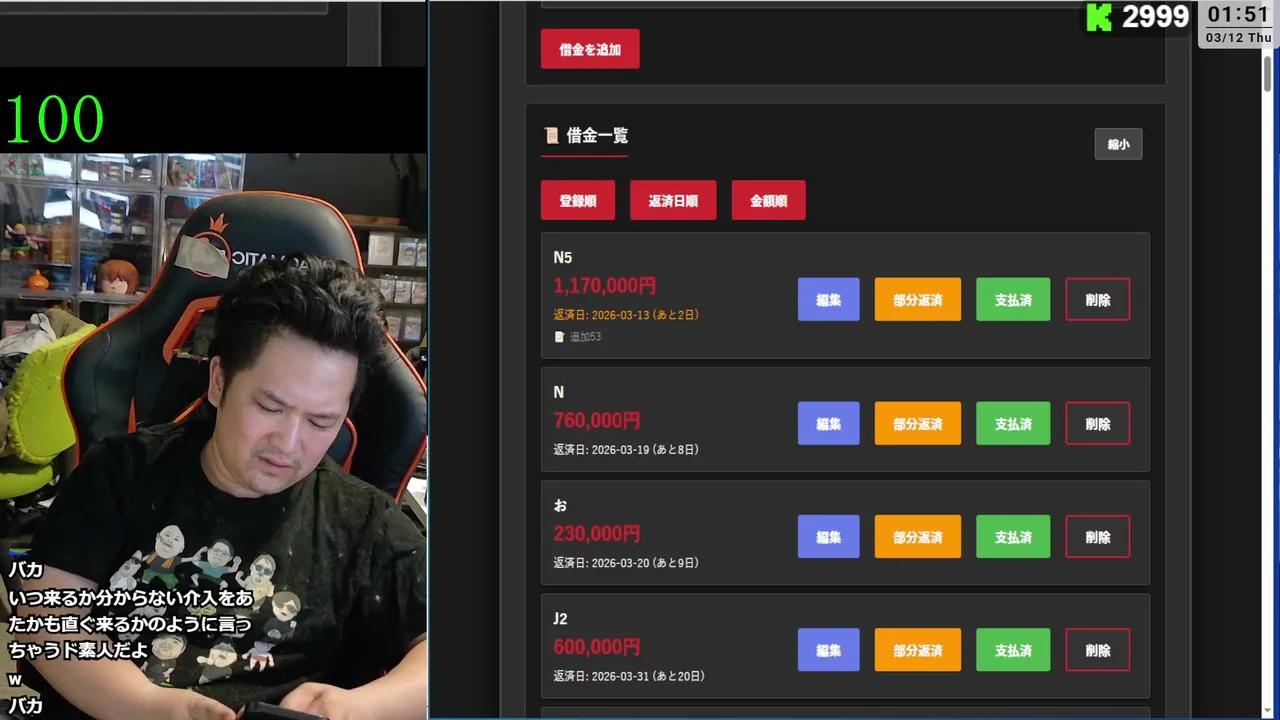Mark J2 entry as 支払済
The height and width of the screenshot is (720, 1280).
coord(1013,650)
